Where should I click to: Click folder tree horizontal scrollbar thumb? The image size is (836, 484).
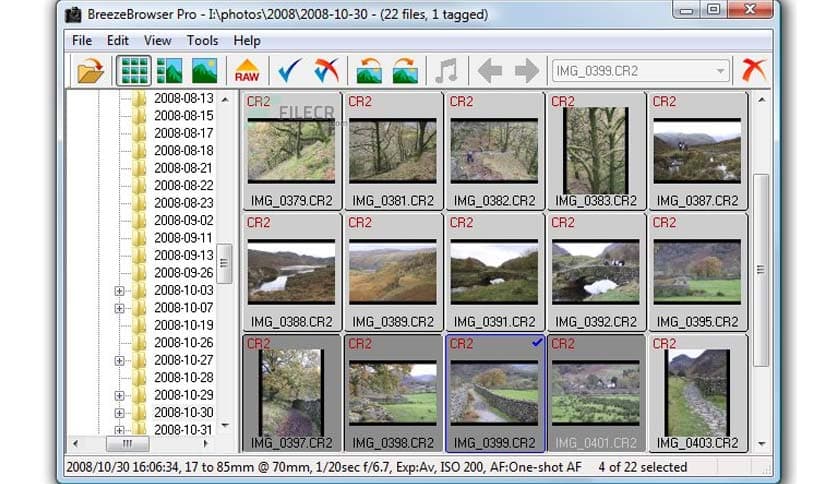pyautogui.click(x=127, y=443)
